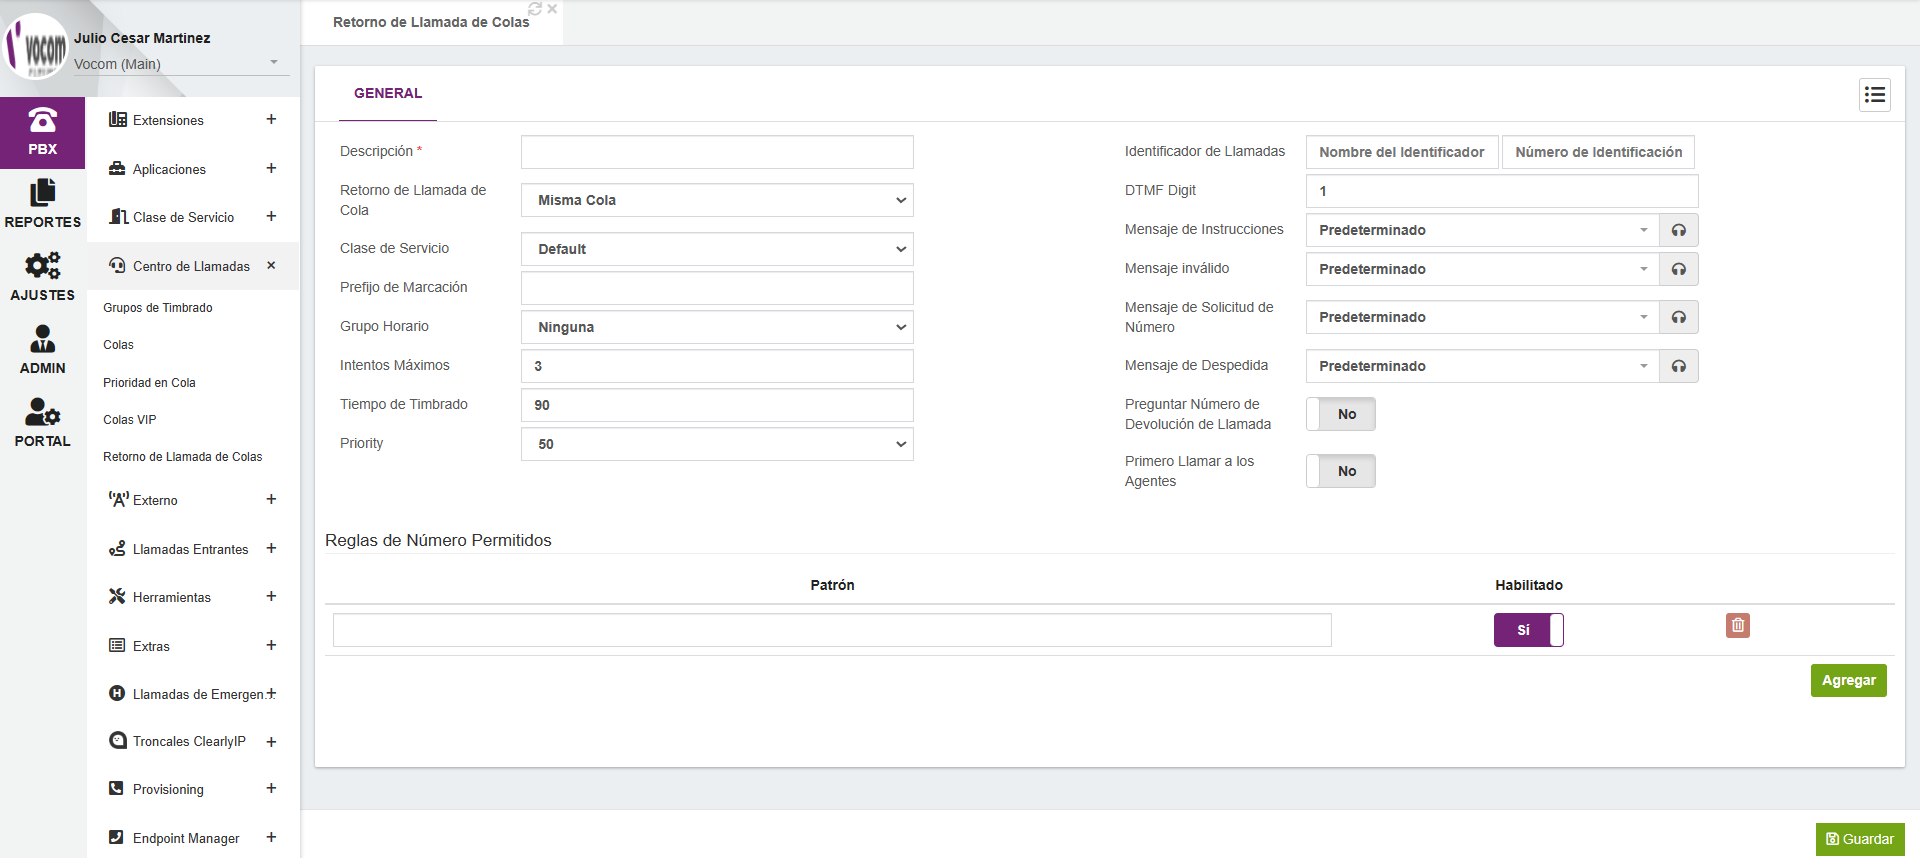This screenshot has height=858, width=1920.
Task: Click the Extensiones menu icon
Action: point(117,120)
